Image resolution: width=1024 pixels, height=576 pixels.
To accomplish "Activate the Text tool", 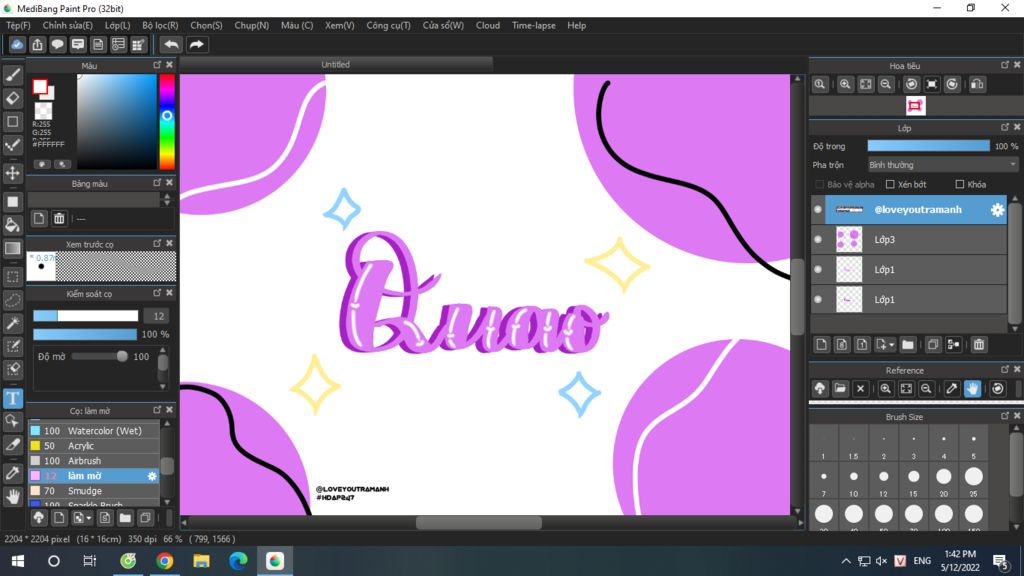I will click(12, 398).
